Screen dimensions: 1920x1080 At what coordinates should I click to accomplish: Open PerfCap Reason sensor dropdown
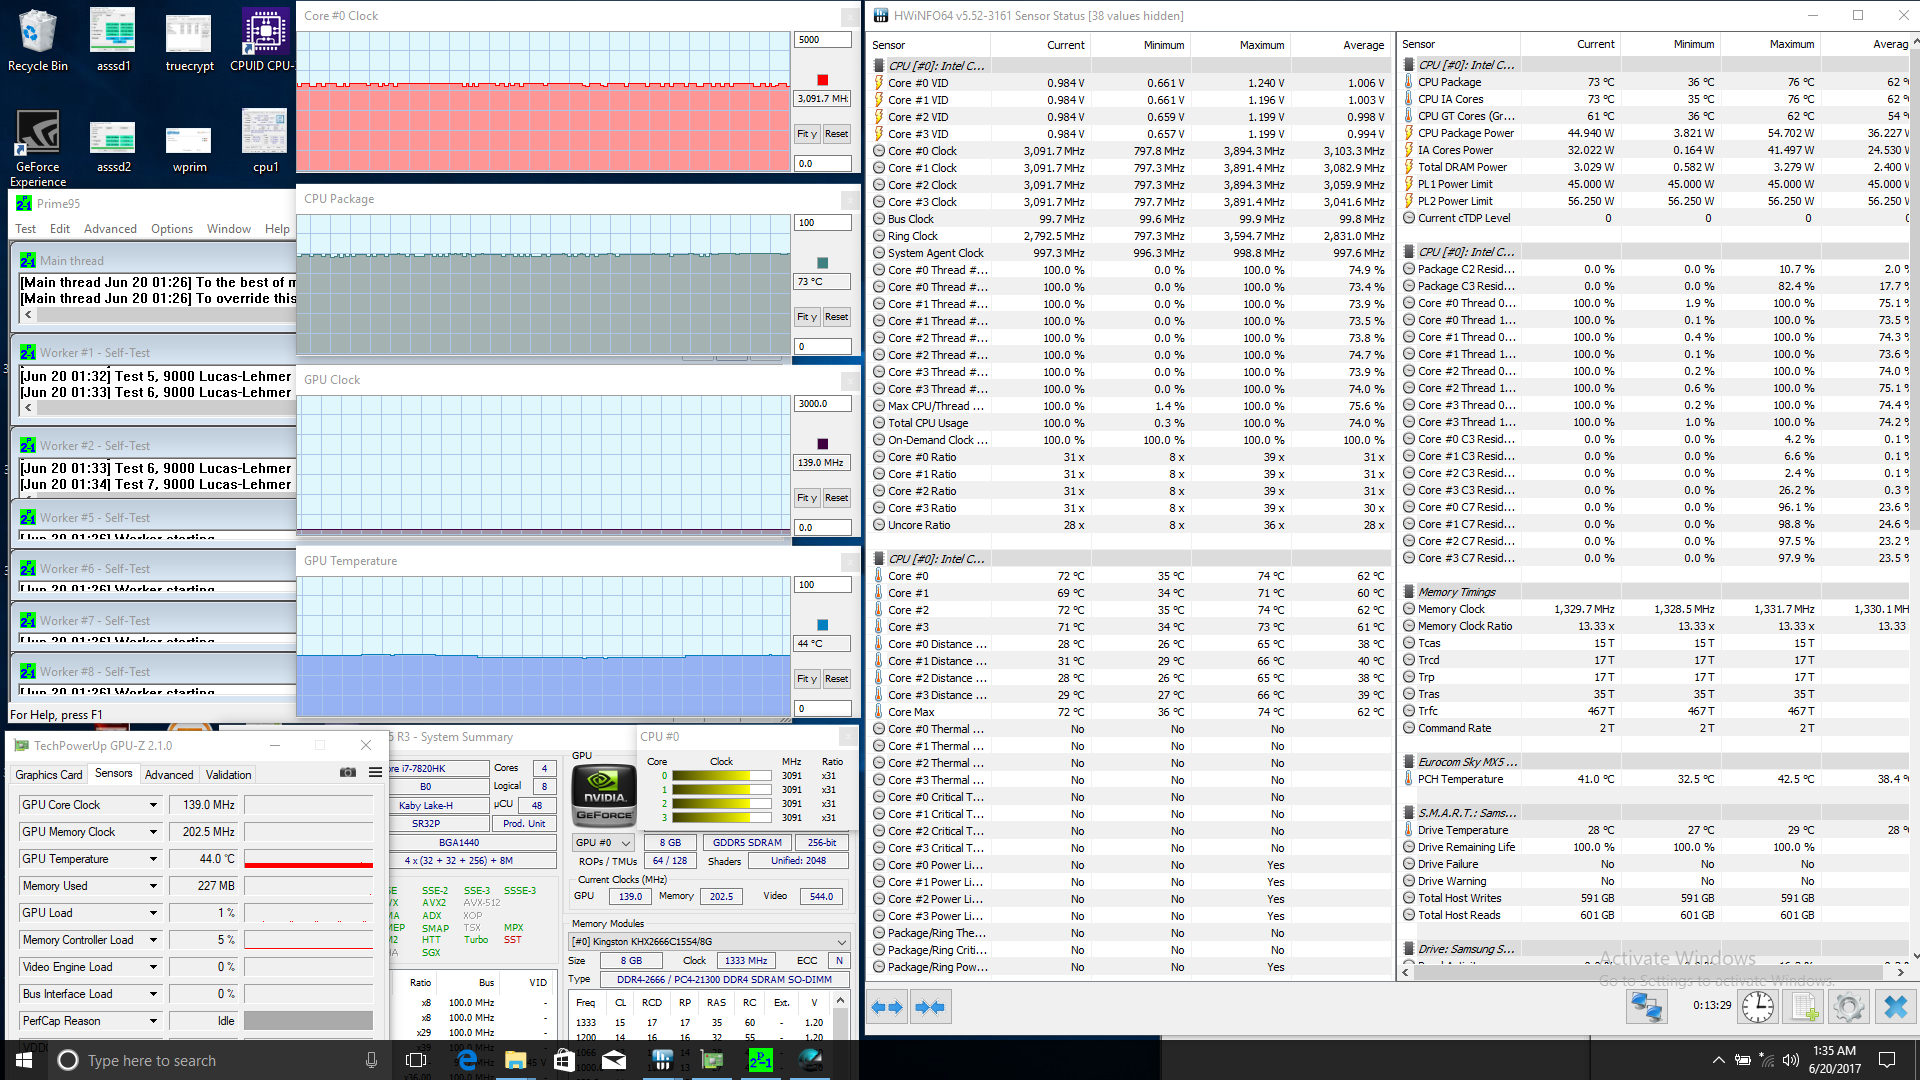coord(153,1021)
